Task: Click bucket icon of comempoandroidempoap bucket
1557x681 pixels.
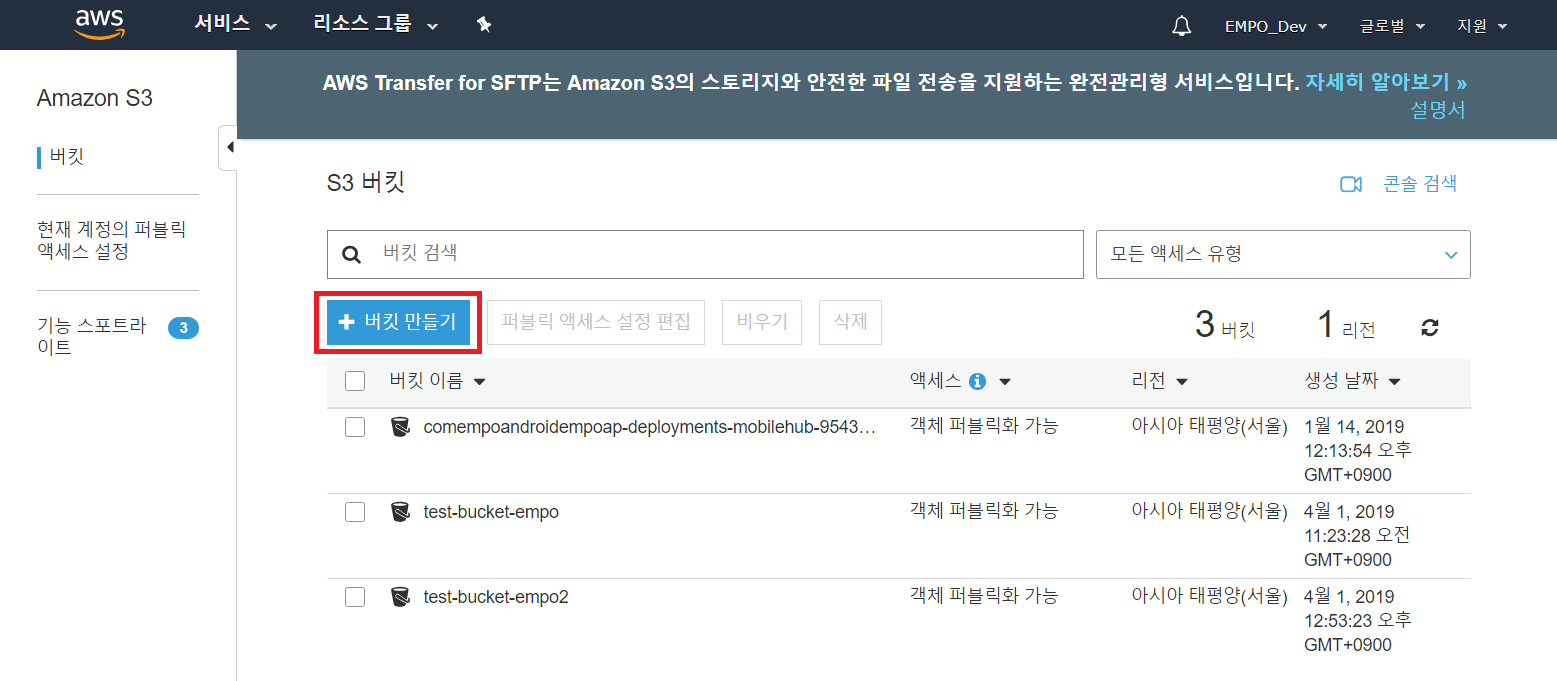Action: click(x=400, y=427)
